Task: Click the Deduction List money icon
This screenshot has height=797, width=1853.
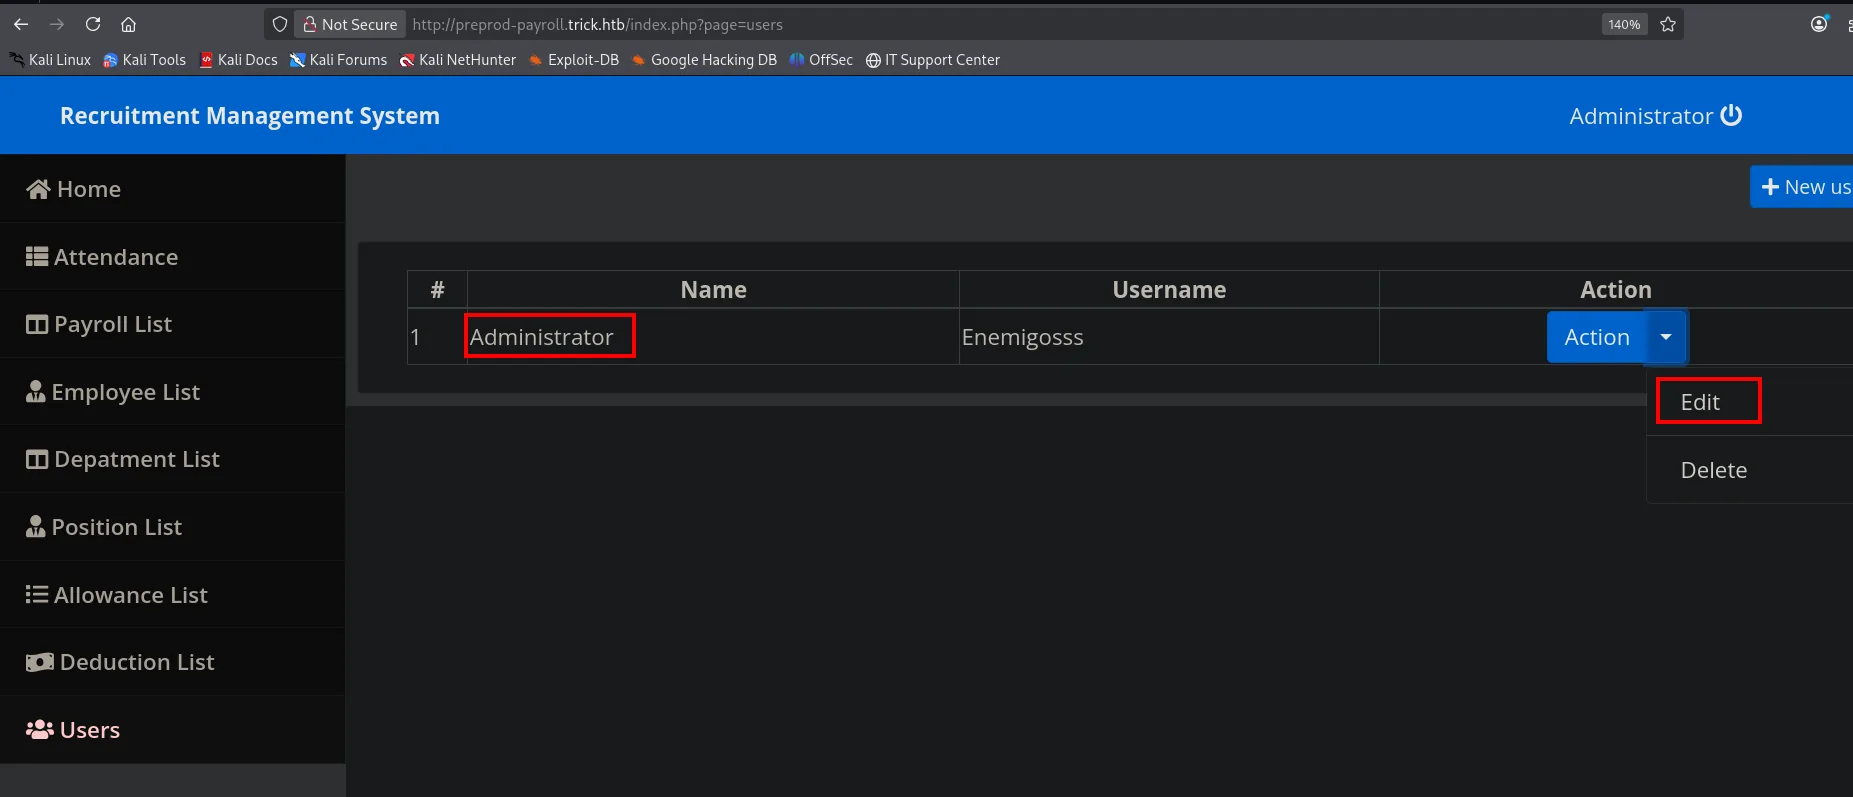Action: [x=40, y=662]
